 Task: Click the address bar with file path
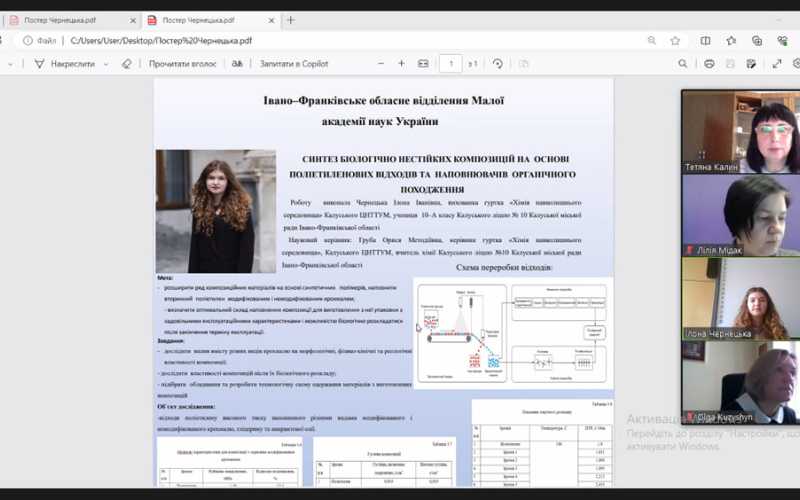(x=352, y=40)
